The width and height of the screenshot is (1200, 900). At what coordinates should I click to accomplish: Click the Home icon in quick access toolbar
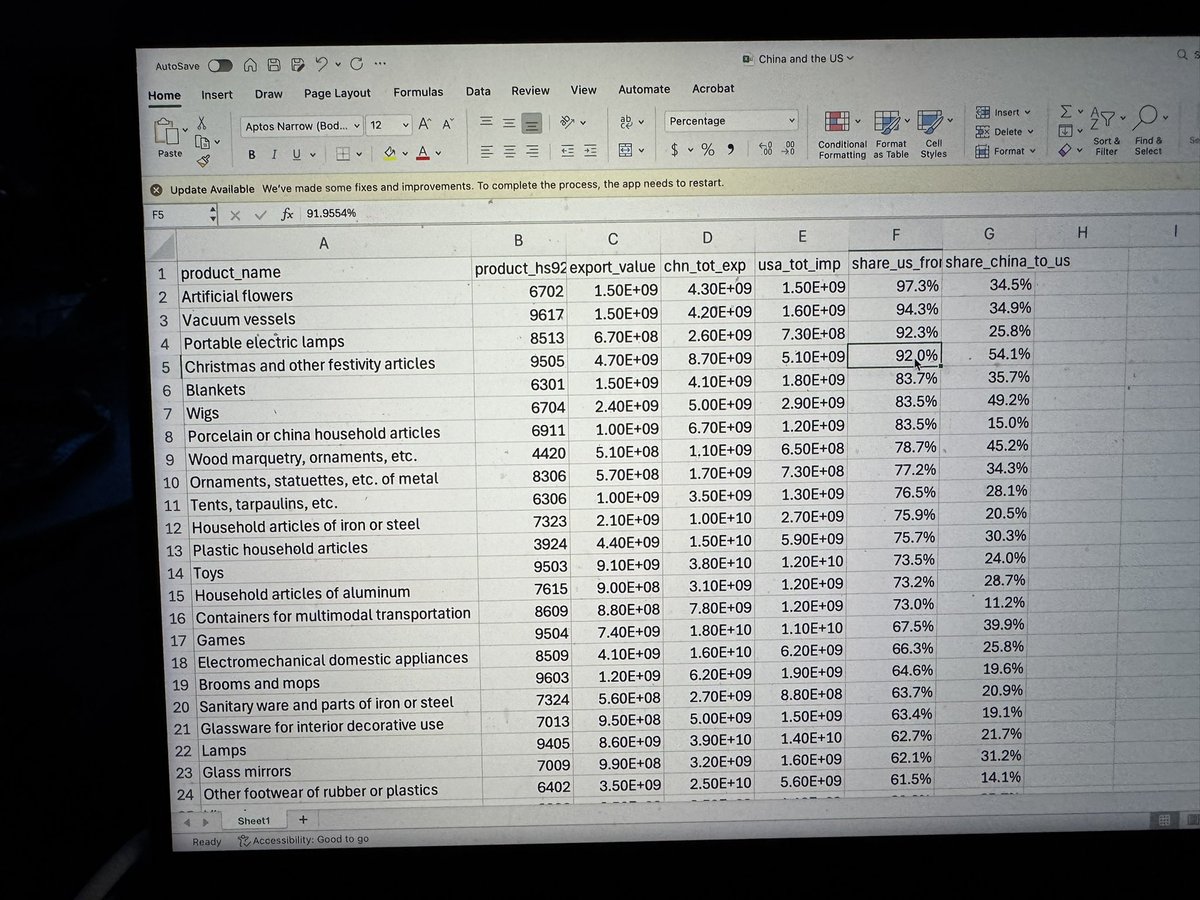pos(250,65)
